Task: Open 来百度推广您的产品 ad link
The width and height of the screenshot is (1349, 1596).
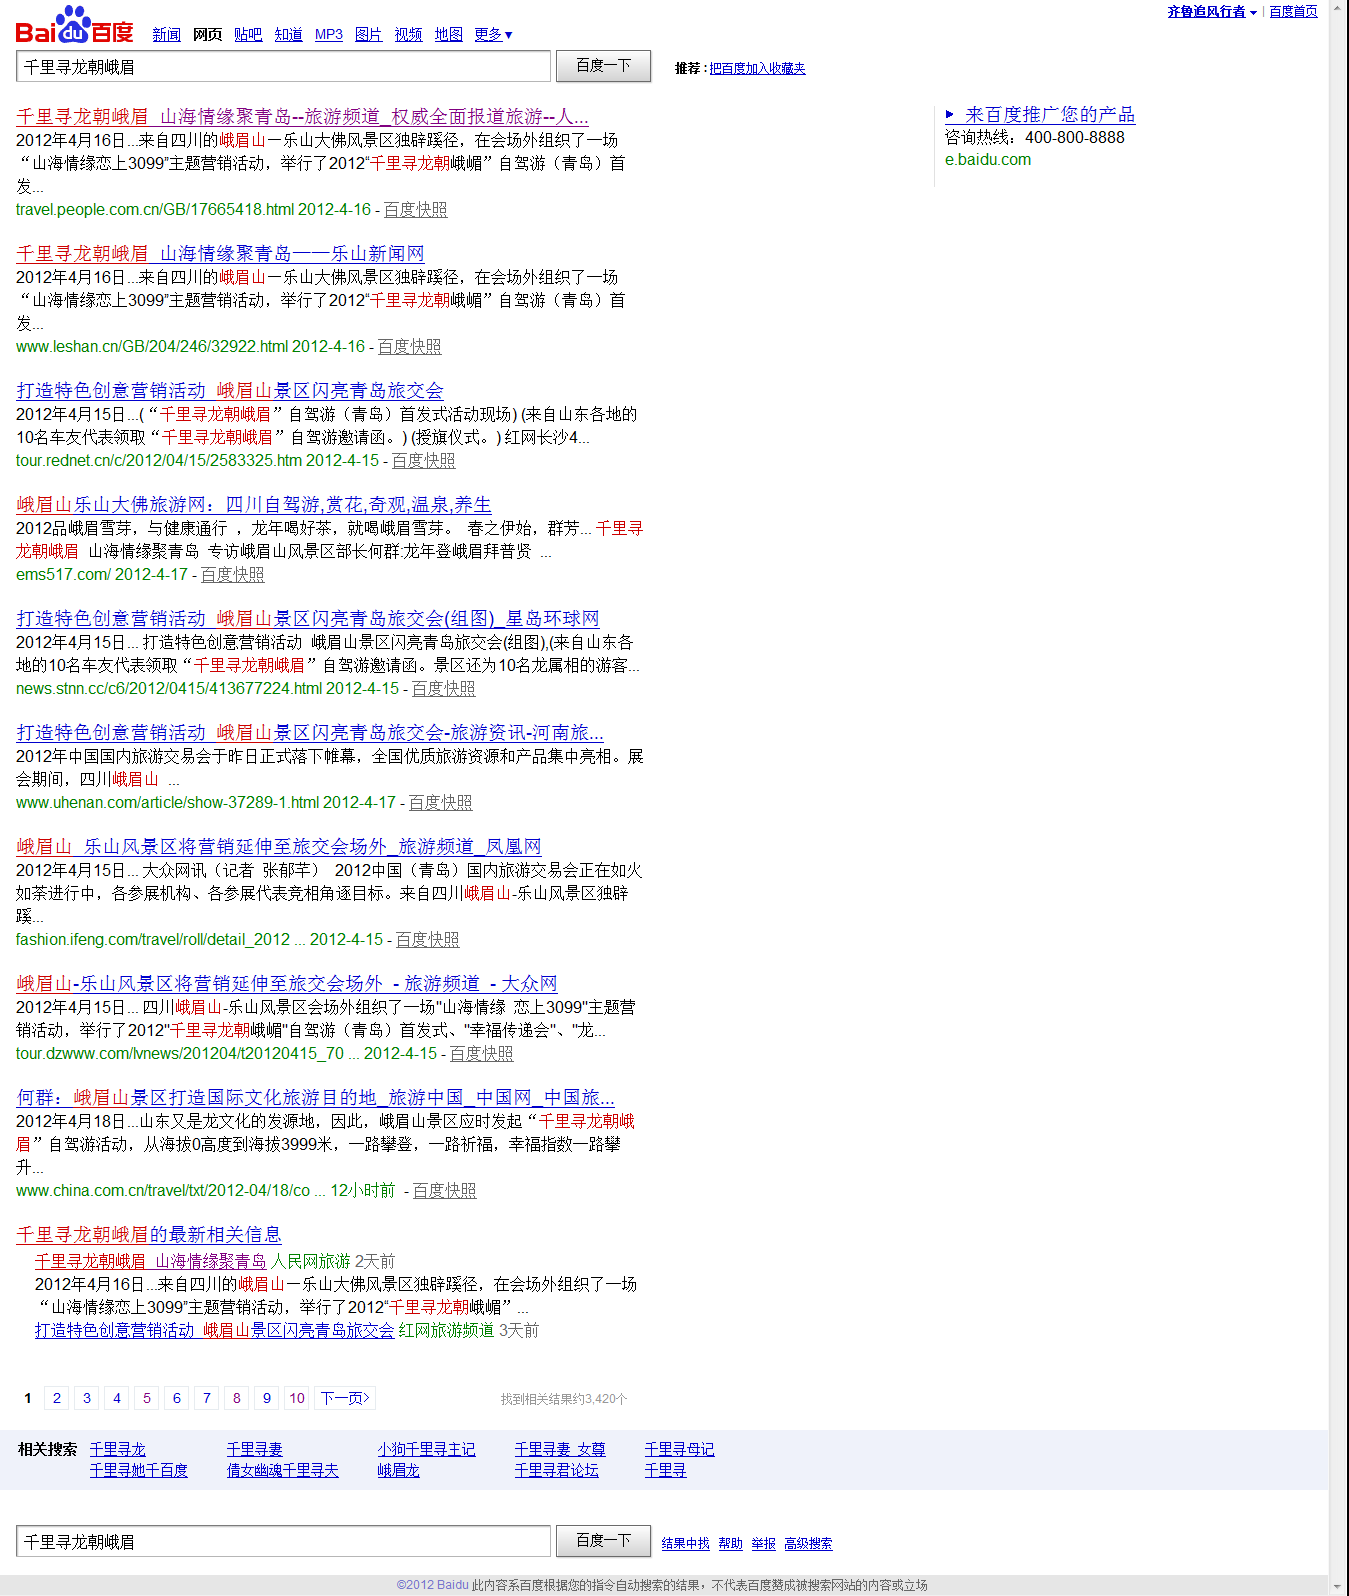Action: click(x=1049, y=115)
